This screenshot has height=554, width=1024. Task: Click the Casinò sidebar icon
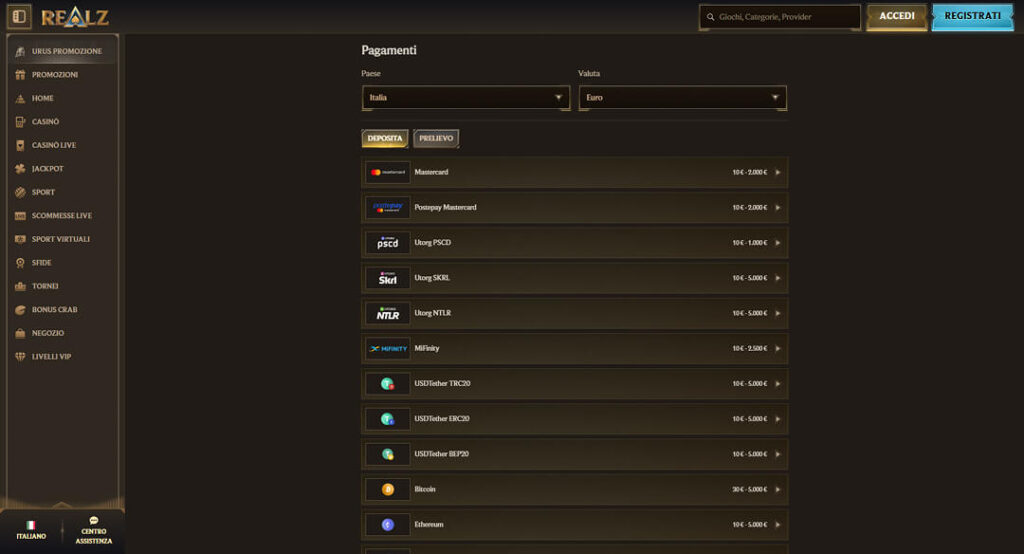click(x=20, y=122)
